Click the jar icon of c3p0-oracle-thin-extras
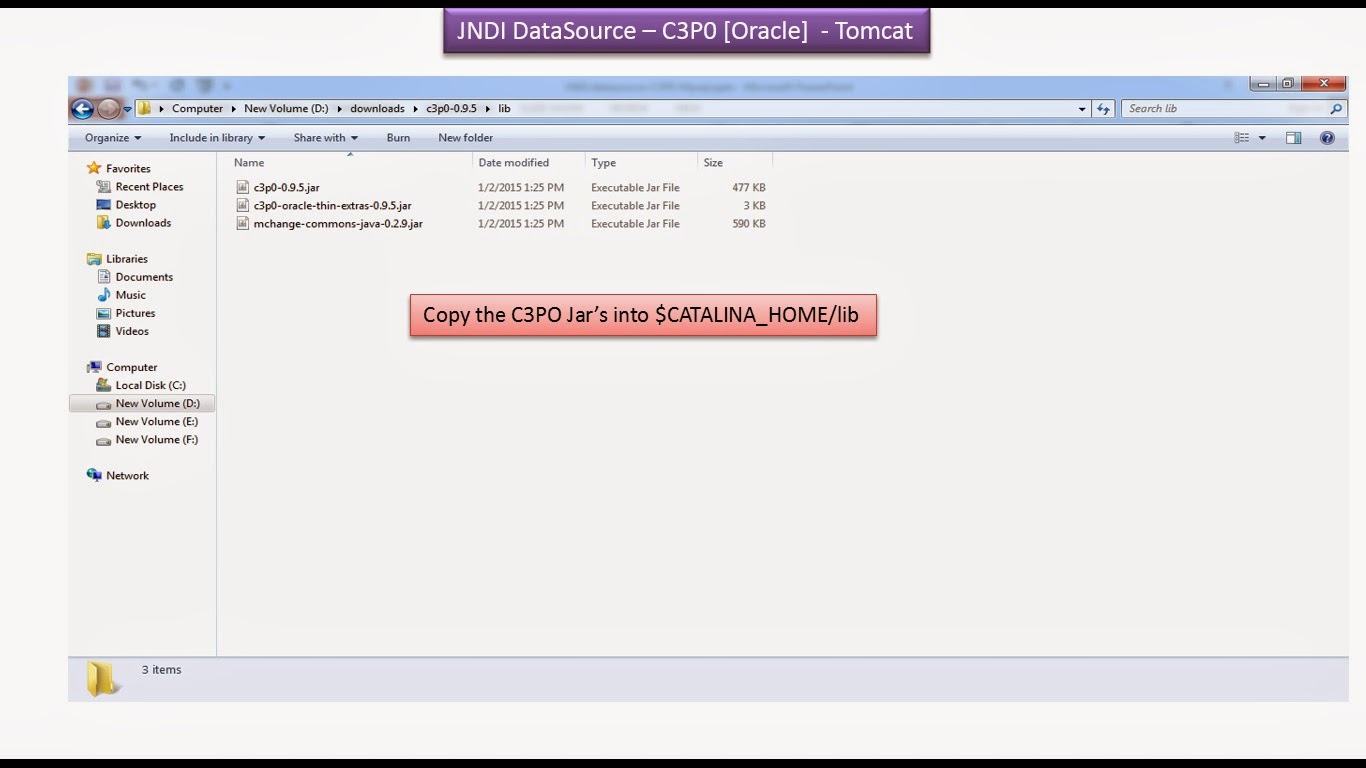The width and height of the screenshot is (1366, 768). (x=242, y=205)
